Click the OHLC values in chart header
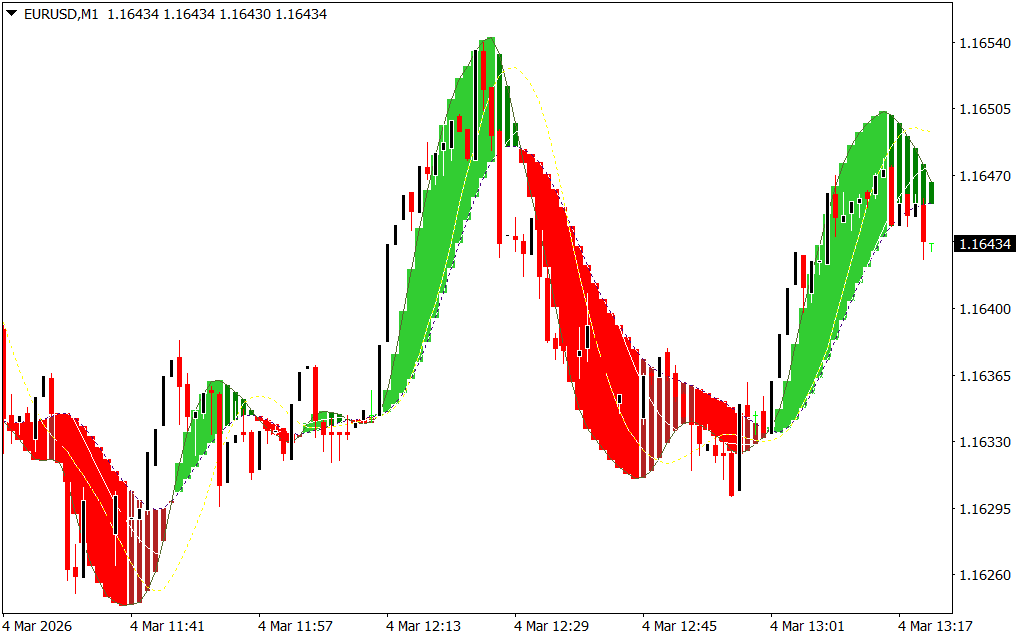 point(215,15)
